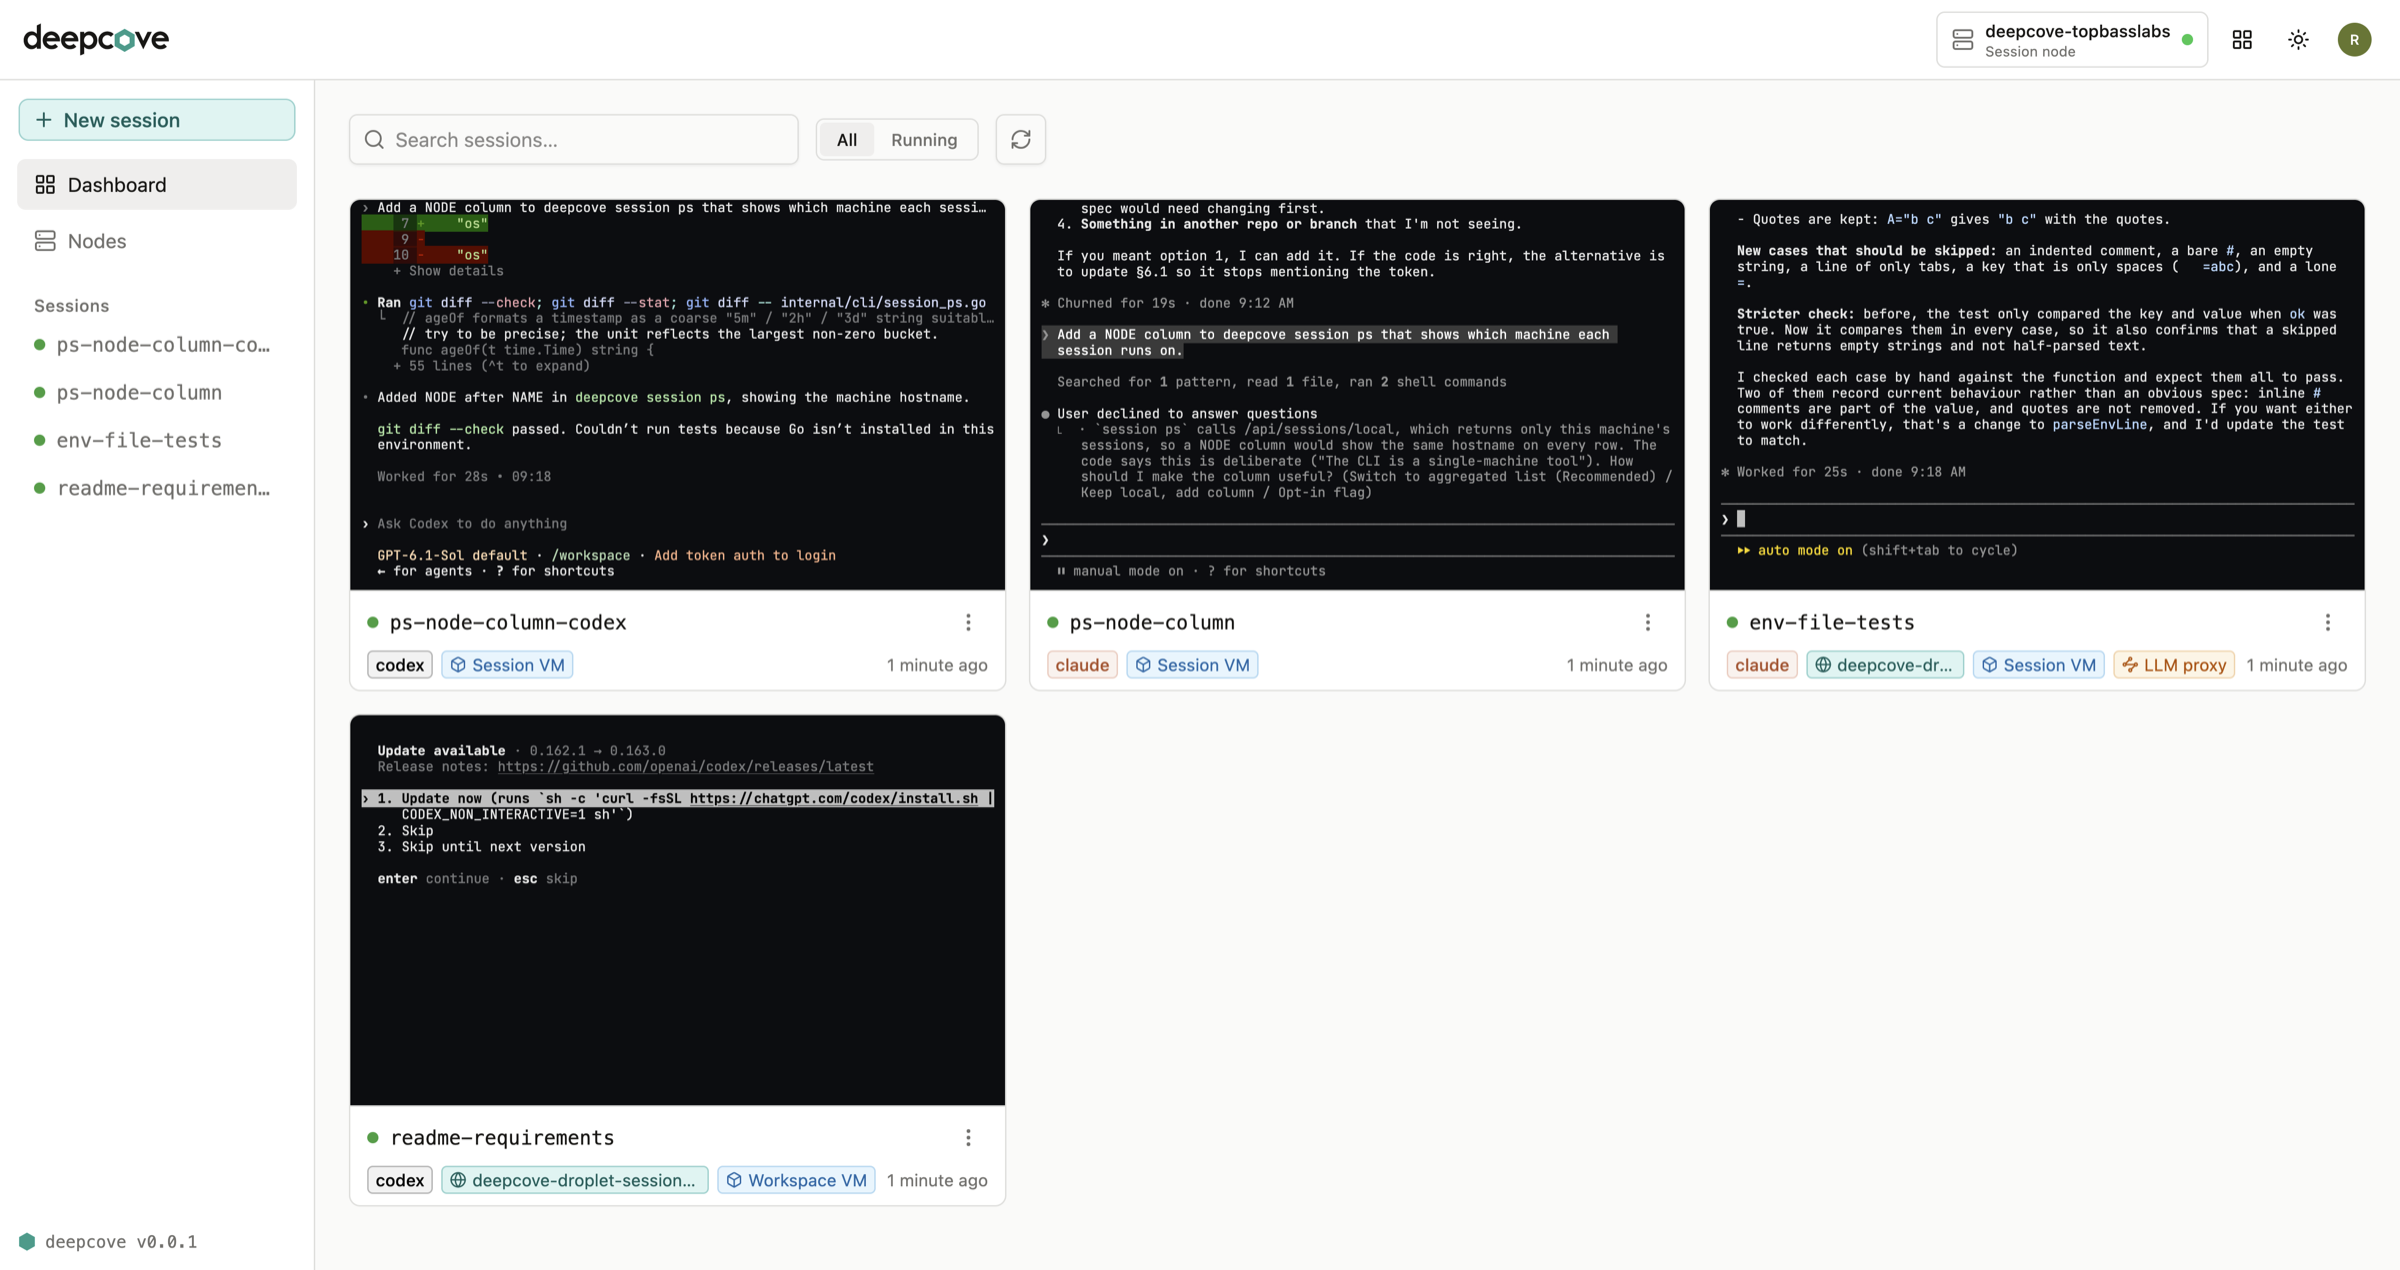The width and height of the screenshot is (2400, 1270).
Task: Open the env-file-tests terminal preview
Action: 2037,395
